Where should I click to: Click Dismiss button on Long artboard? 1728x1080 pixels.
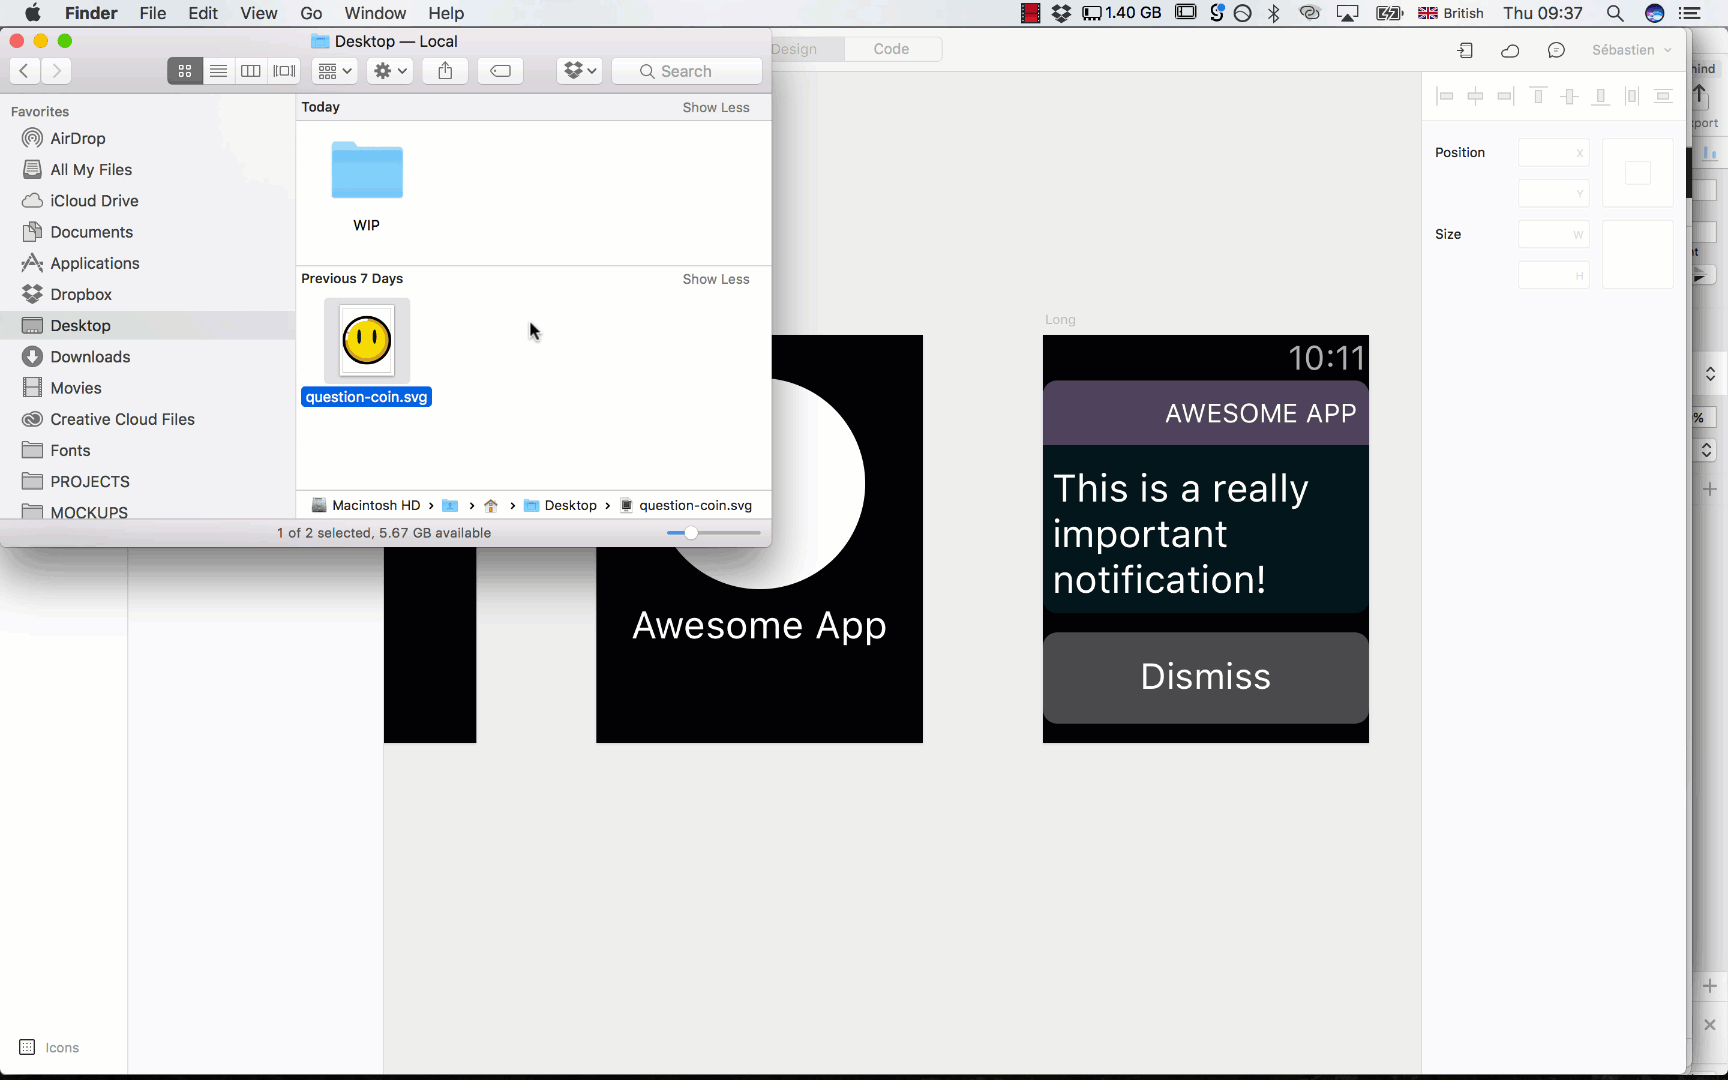pyautogui.click(x=1205, y=677)
